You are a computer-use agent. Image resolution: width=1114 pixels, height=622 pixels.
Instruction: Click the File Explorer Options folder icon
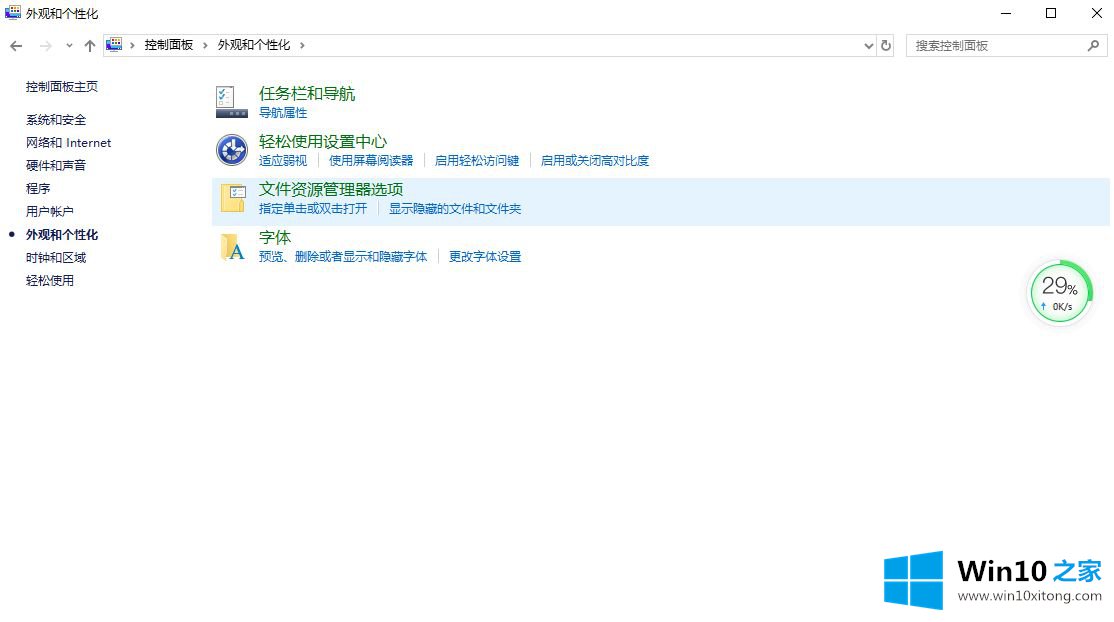[232, 198]
